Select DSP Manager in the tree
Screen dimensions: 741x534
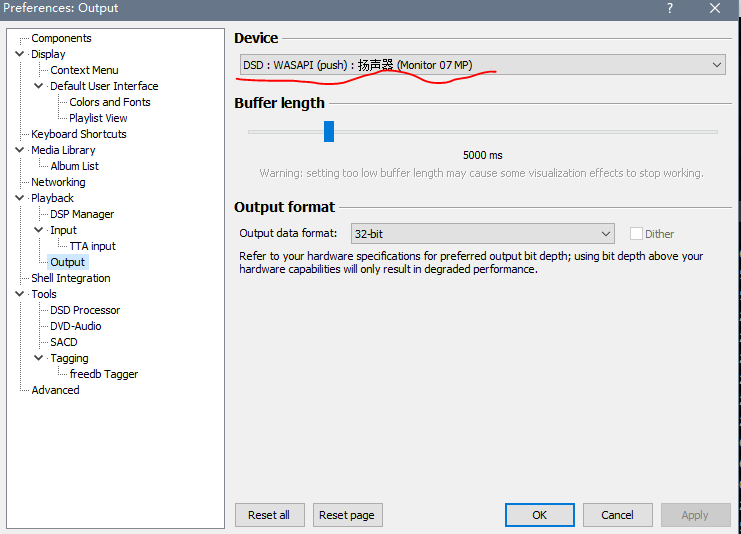coord(82,214)
